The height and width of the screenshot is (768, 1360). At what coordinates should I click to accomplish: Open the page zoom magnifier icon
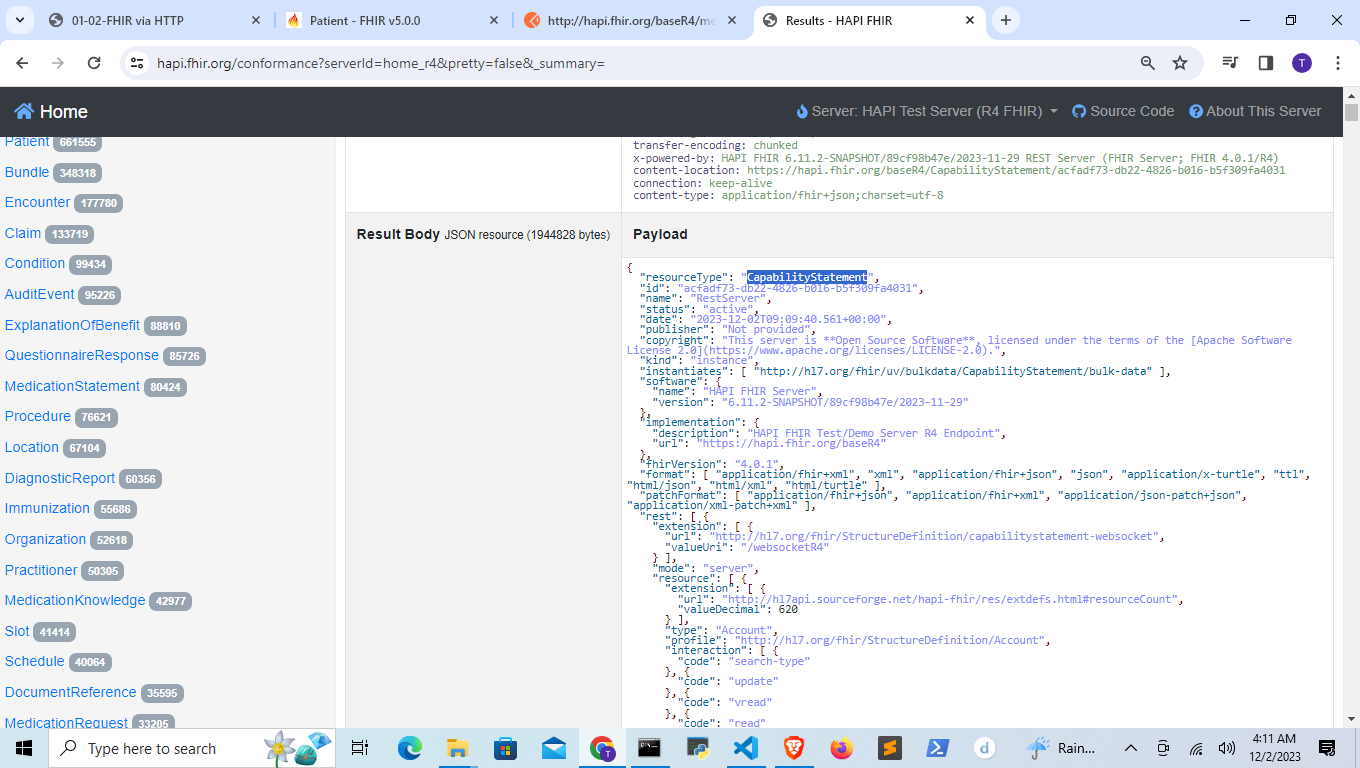(1148, 63)
